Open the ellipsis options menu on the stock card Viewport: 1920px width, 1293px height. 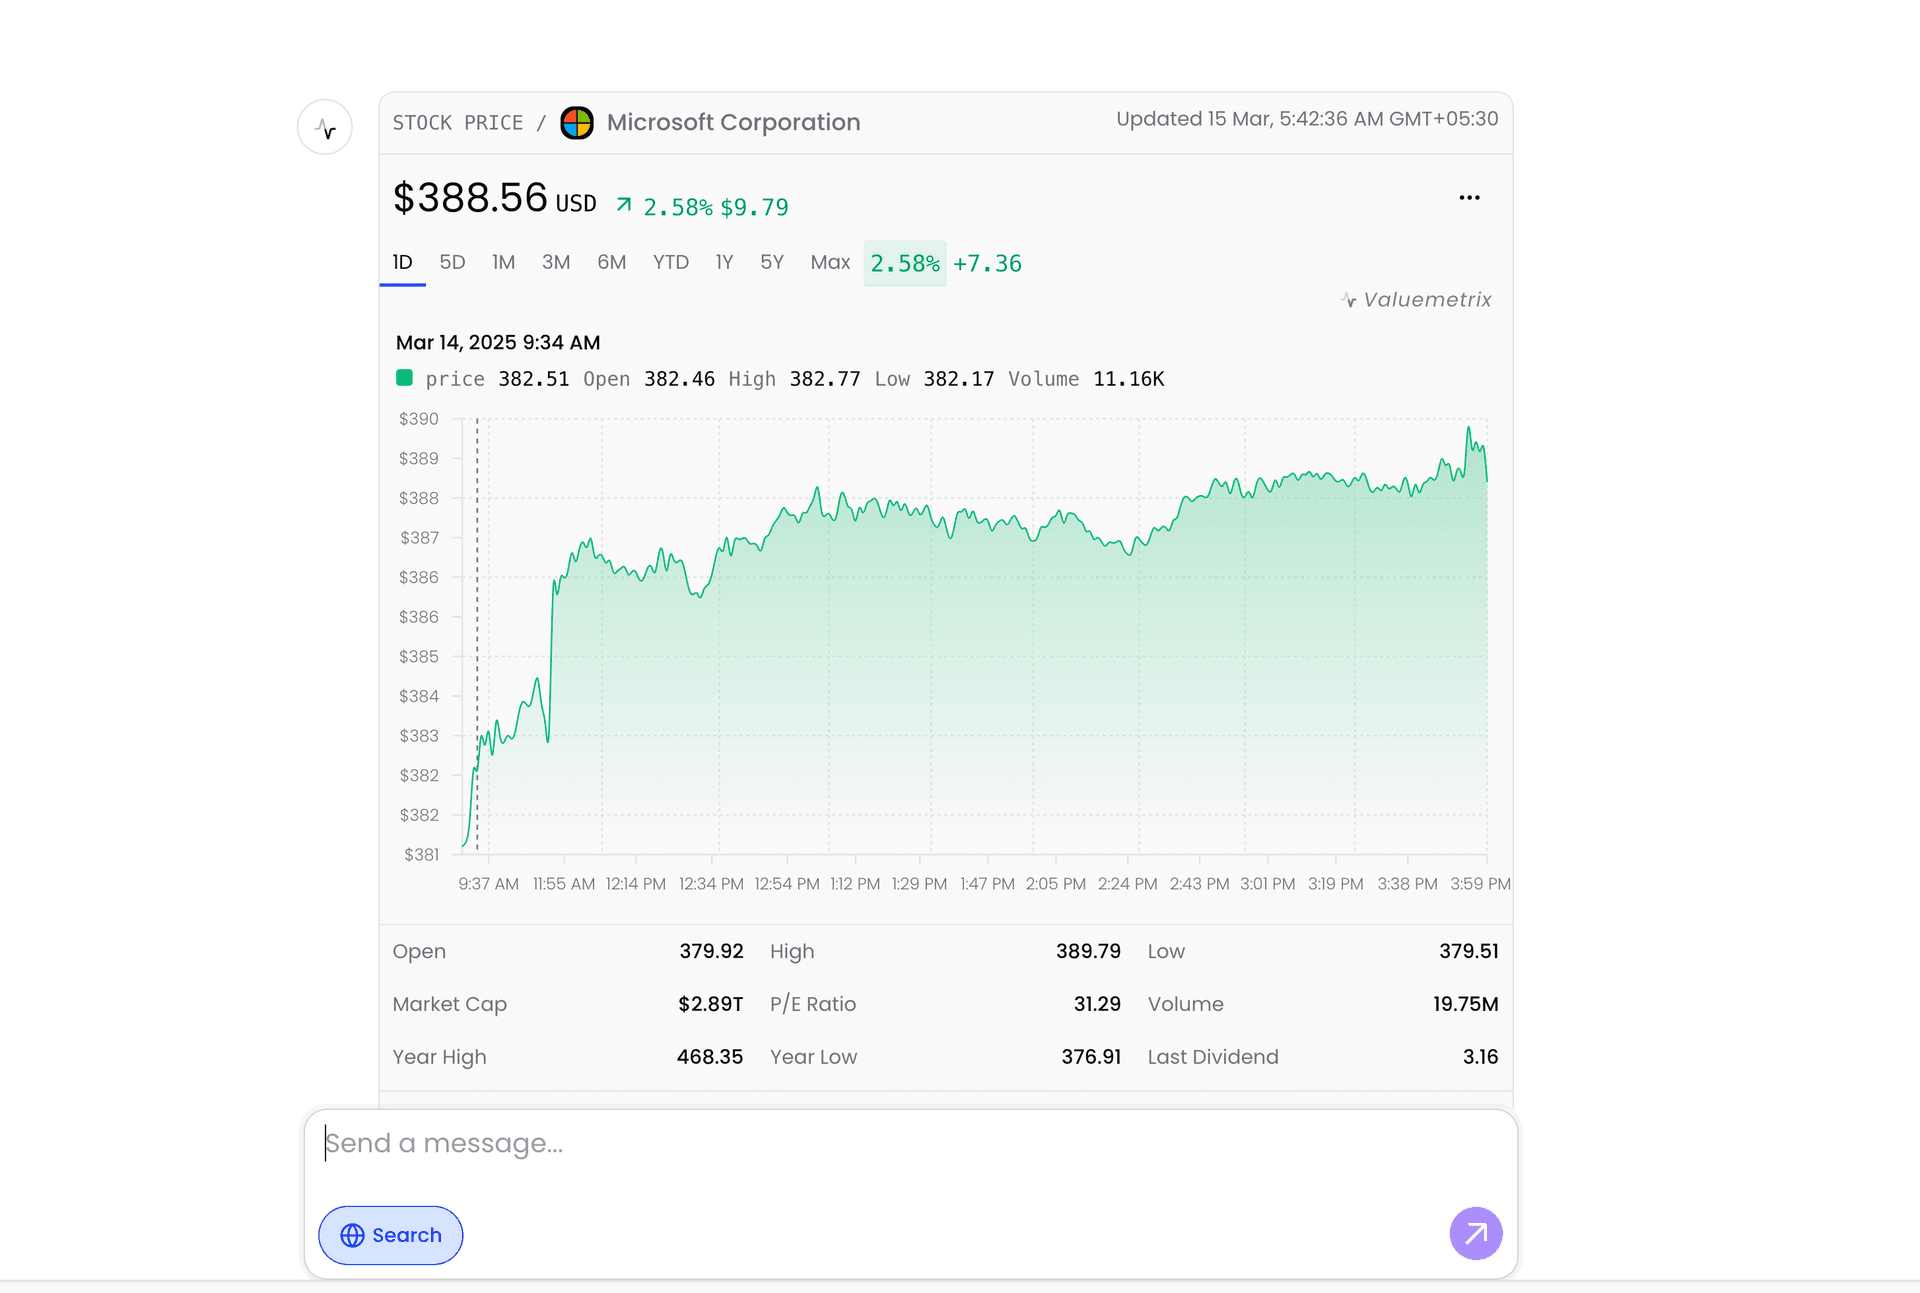pyautogui.click(x=1468, y=197)
